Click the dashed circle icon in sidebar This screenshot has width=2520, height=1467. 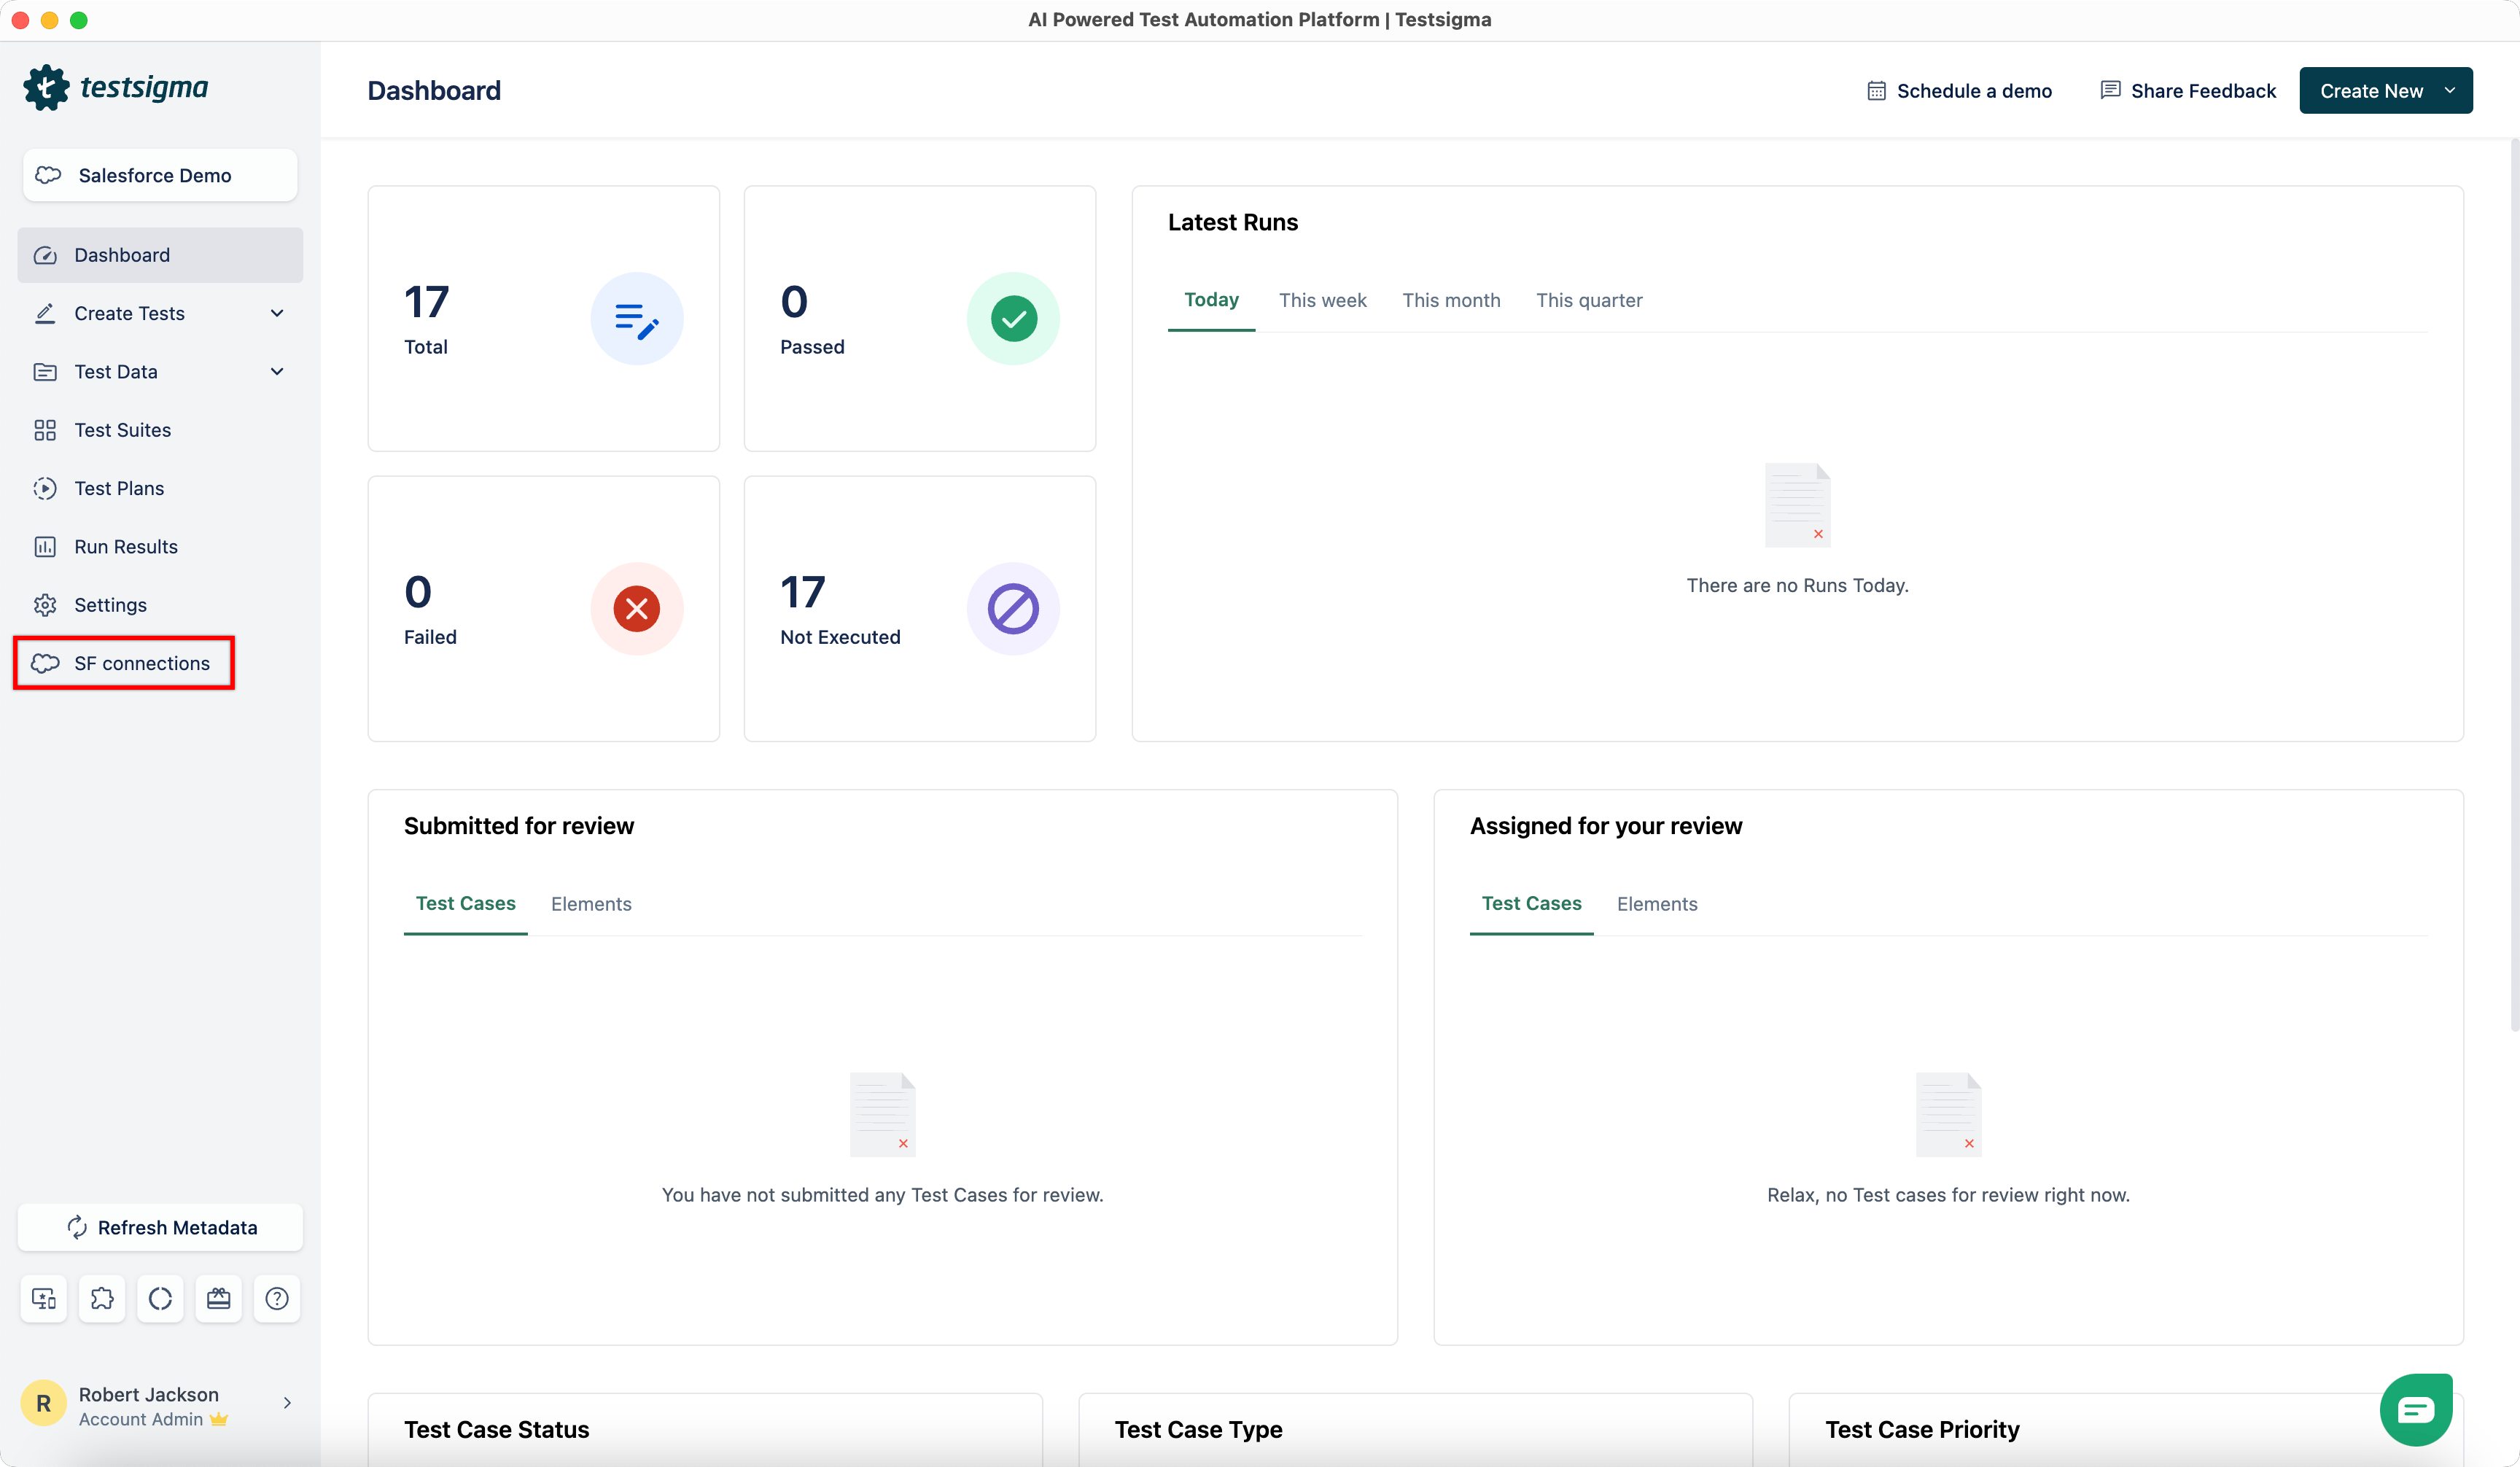[x=160, y=1298]
